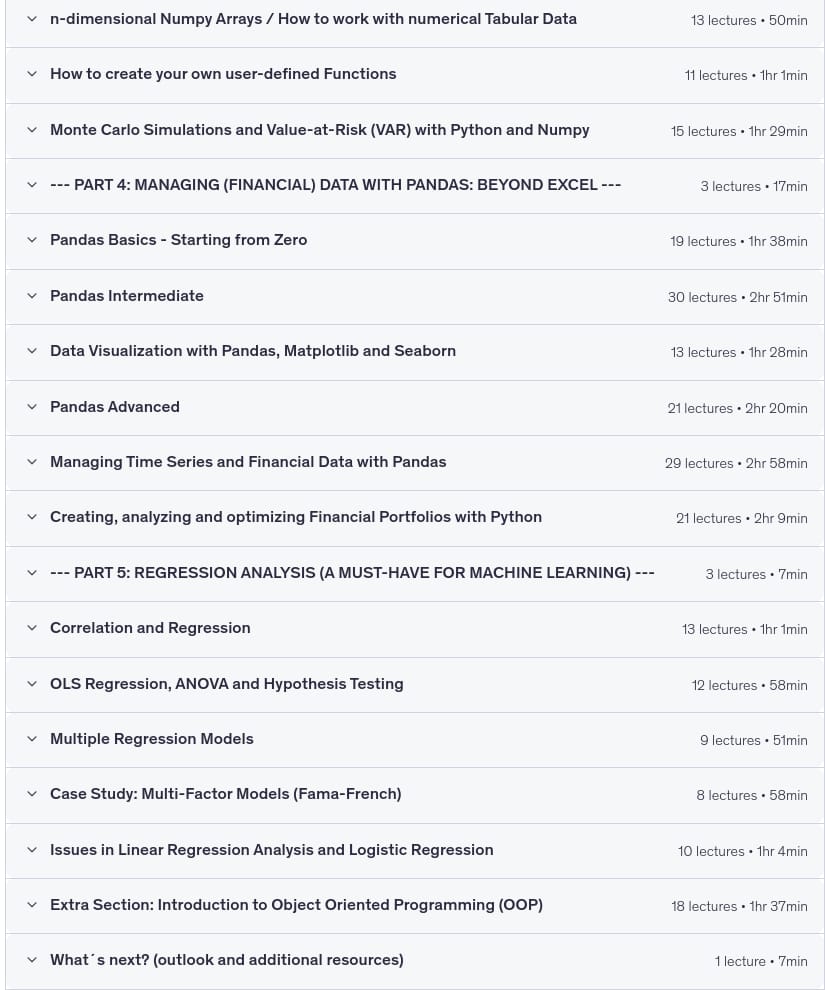This screenshot has width=825, height=990.
Task: Expand Financial Portfolios section with its chevron
Action: [32, 517]
